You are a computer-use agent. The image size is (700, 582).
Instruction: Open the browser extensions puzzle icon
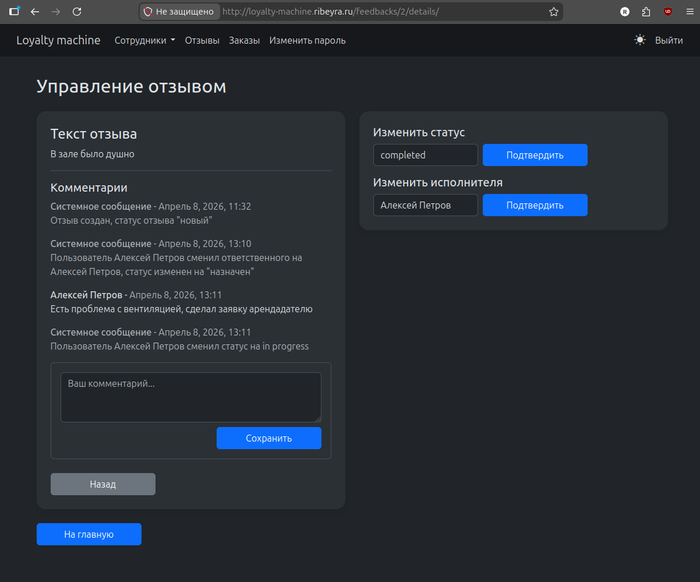click(x=646, y=12)
